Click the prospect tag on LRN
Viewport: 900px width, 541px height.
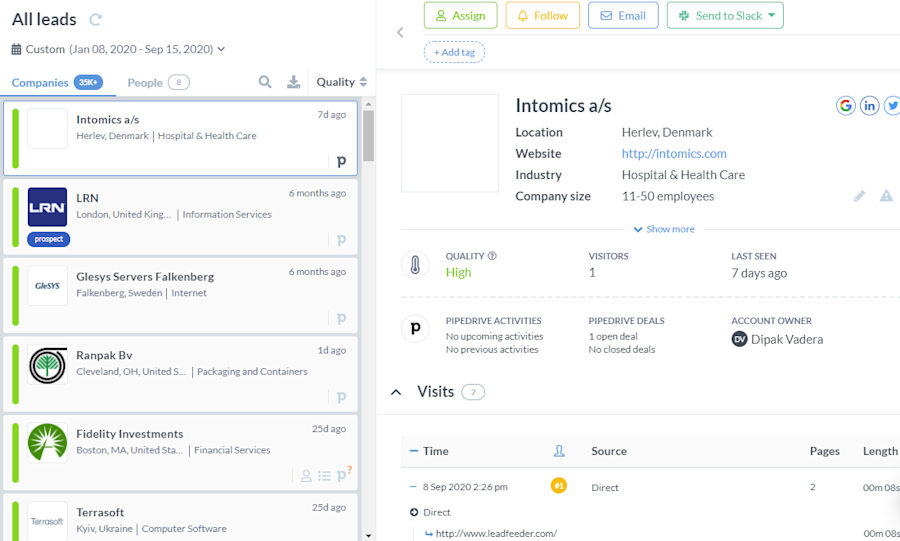click(x=49, y=239)
